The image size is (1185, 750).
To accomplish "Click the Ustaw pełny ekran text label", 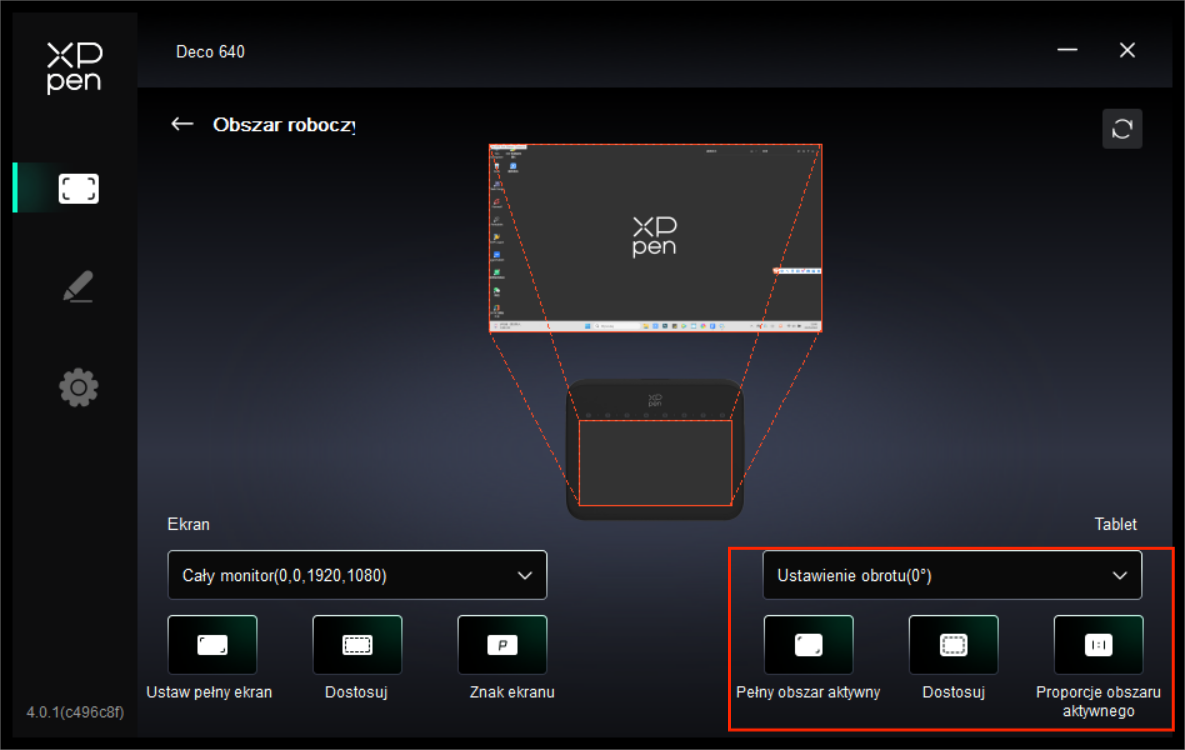I will (x=209, y=692).
